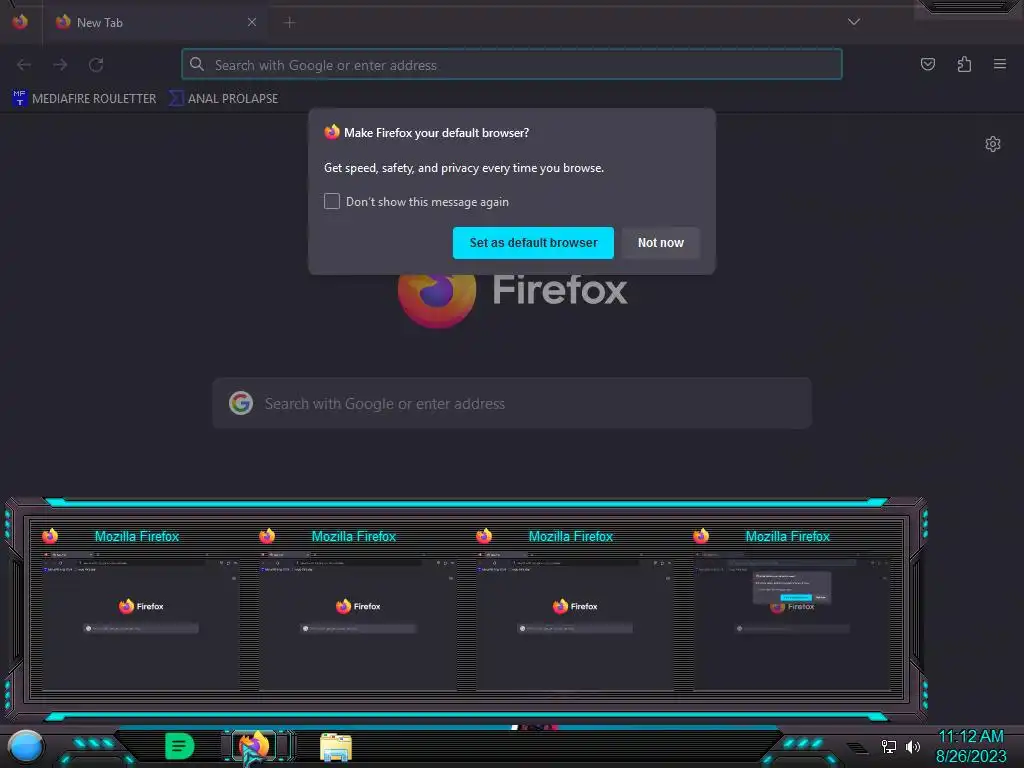Click the Firefox View icon in tab strip
Screen dimensions: 1024x768
20,22
